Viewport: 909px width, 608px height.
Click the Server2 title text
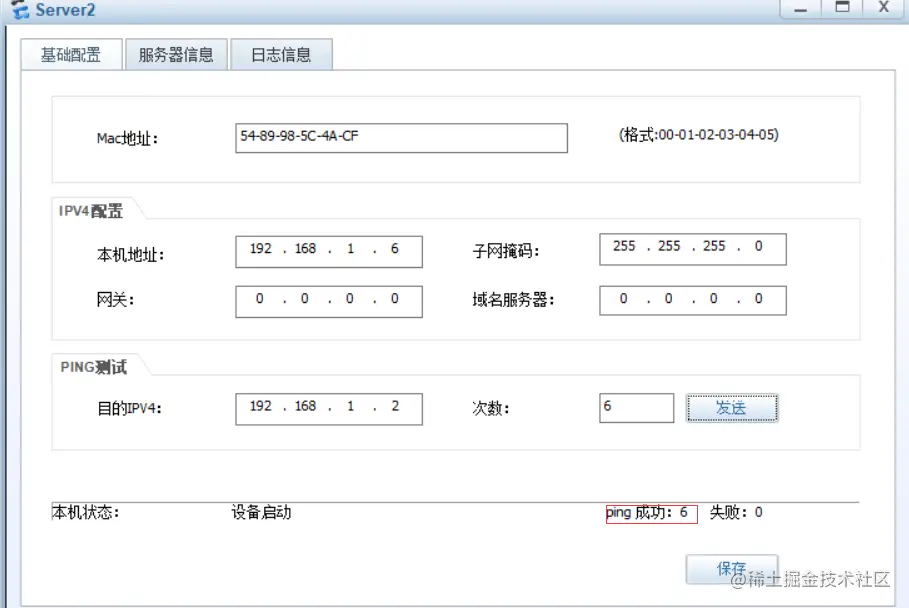tap(66, 10)
